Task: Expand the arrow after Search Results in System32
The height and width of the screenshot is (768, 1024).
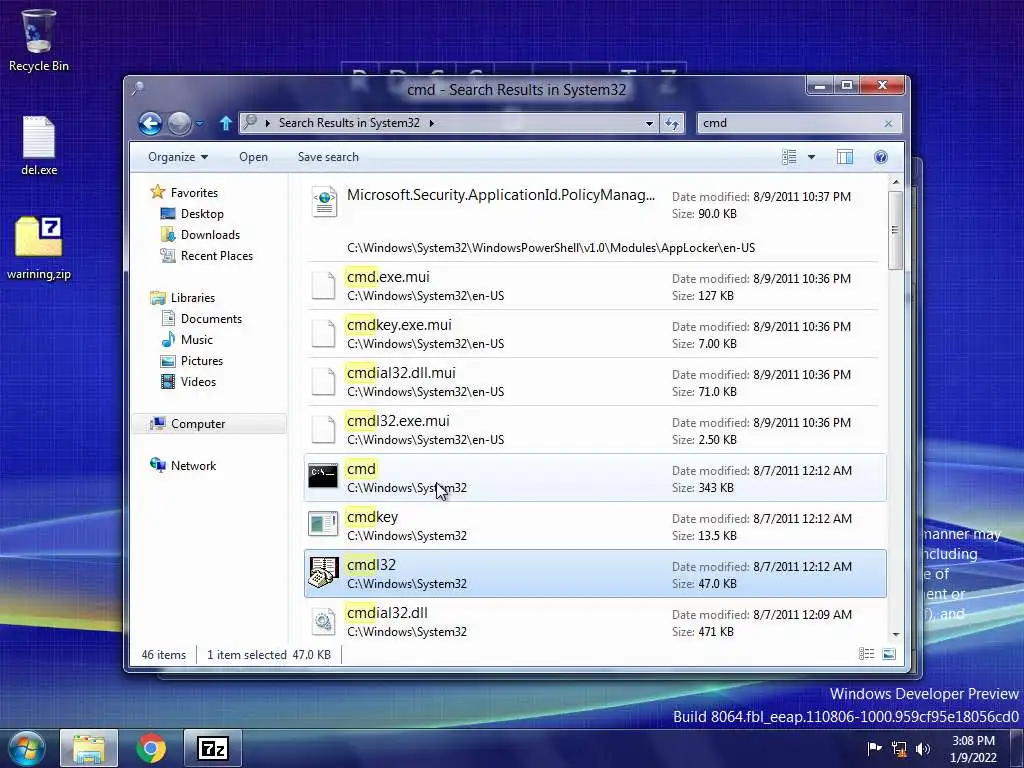Action: pos(432,123)
